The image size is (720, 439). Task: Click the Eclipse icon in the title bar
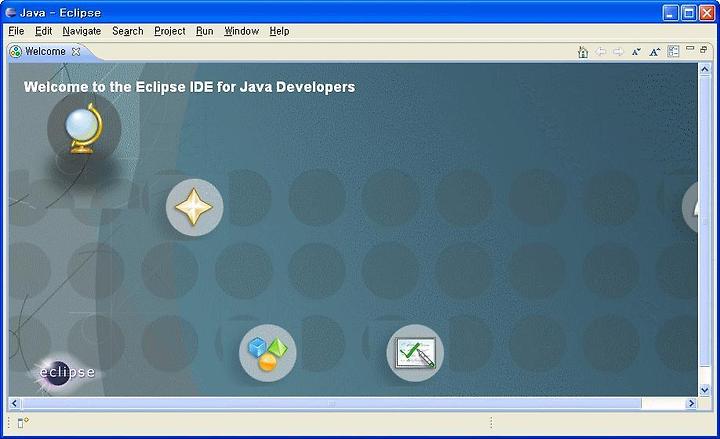[x=11, y=12]
